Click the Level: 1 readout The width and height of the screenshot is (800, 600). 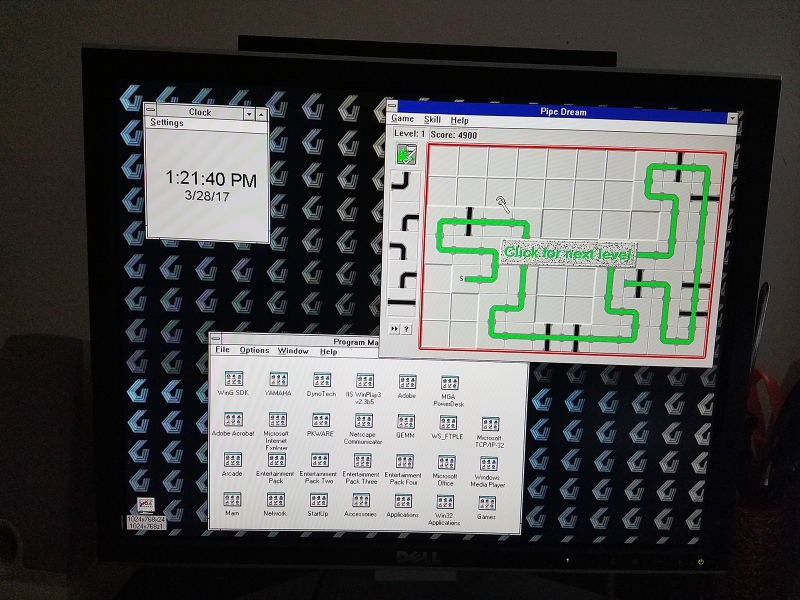[409, 133]
